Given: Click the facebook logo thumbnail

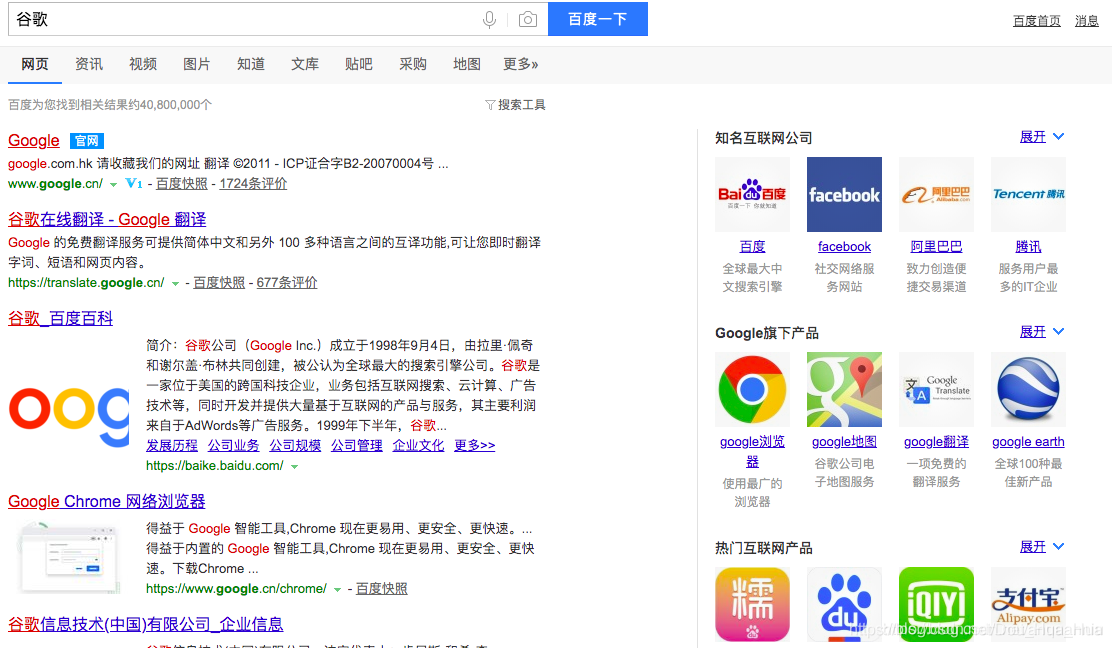Looking at the screenshot, I should pos(844,194).
